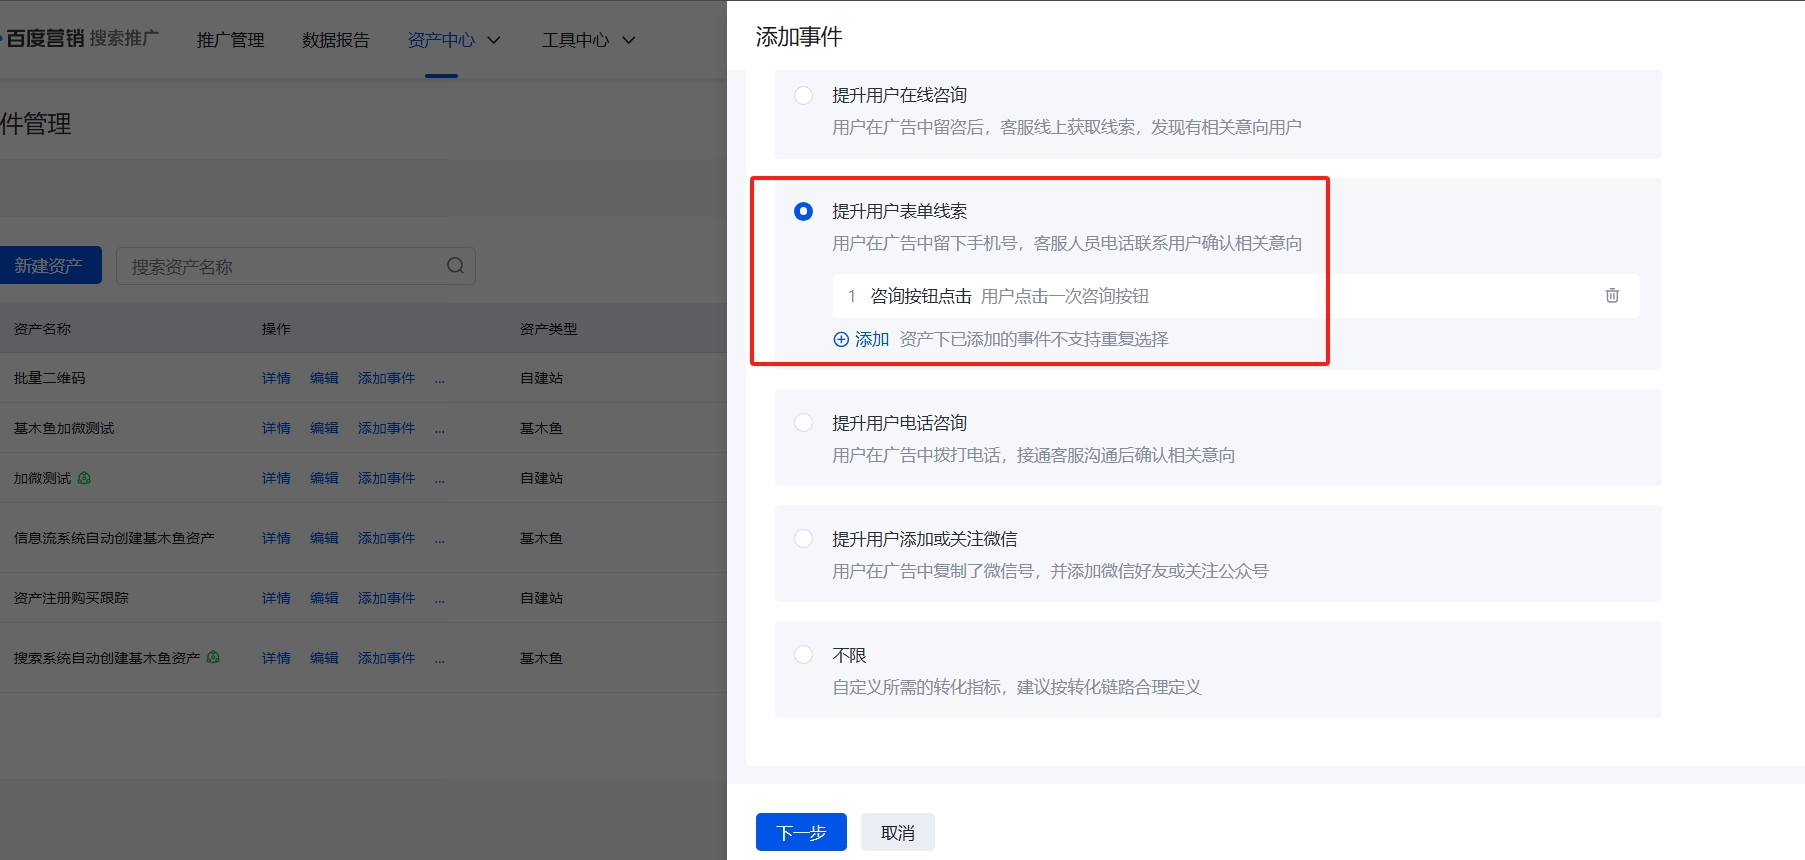The image size is (1805, 860).
Task: Open more options for 批量二维码 row
Action: pyautogui.click(x=440, y=379)
